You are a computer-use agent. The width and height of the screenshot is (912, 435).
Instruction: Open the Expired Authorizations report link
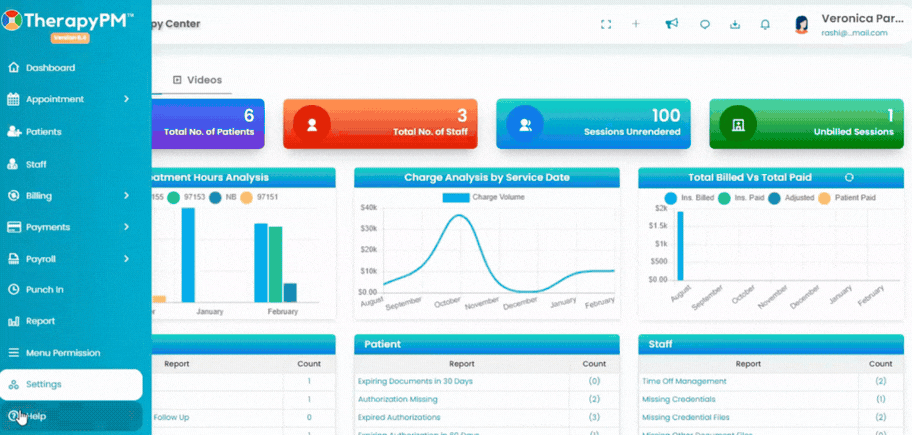tap(399, 418)
